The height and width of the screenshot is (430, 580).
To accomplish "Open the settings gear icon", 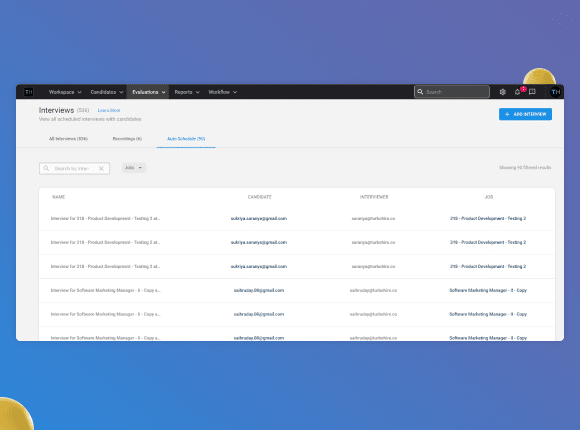I will [x=502, y=92].
